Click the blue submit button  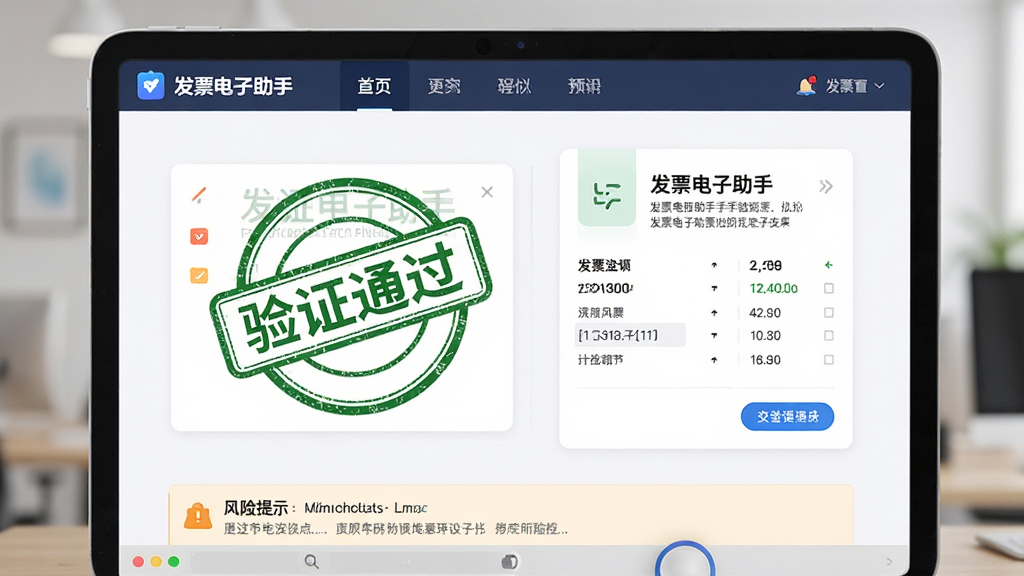point(788,417)
